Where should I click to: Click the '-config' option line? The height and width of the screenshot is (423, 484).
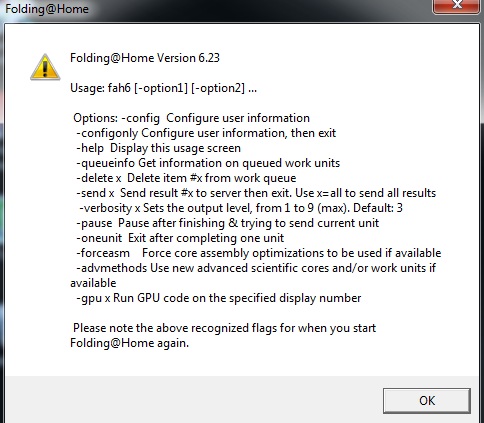pyautogui.click(x=191, y=118)
